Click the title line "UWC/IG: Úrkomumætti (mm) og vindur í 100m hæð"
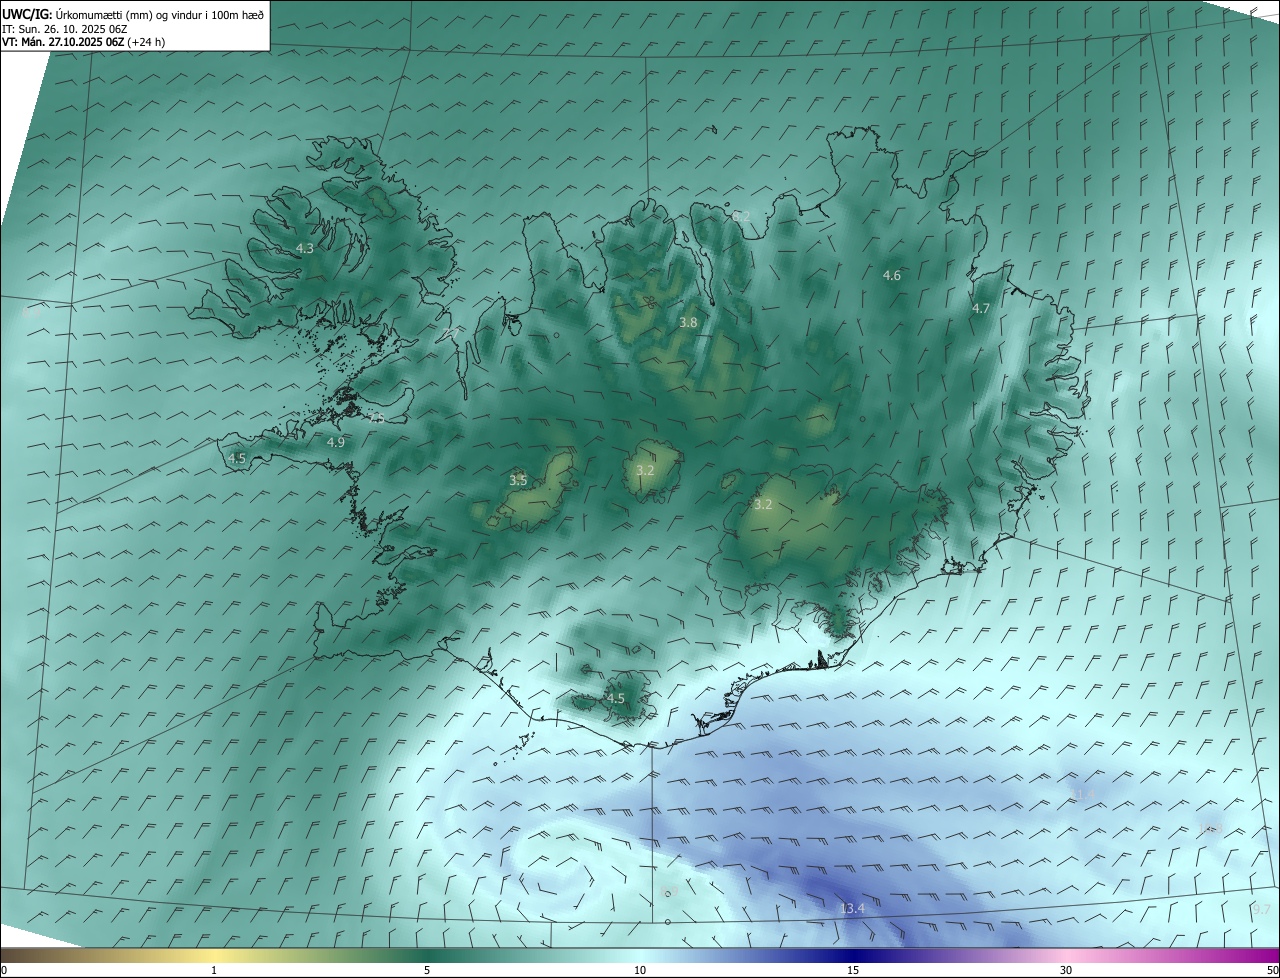The width and height of the screenshot is (1280, 978). pyautogui.click(x=133, y=14)
